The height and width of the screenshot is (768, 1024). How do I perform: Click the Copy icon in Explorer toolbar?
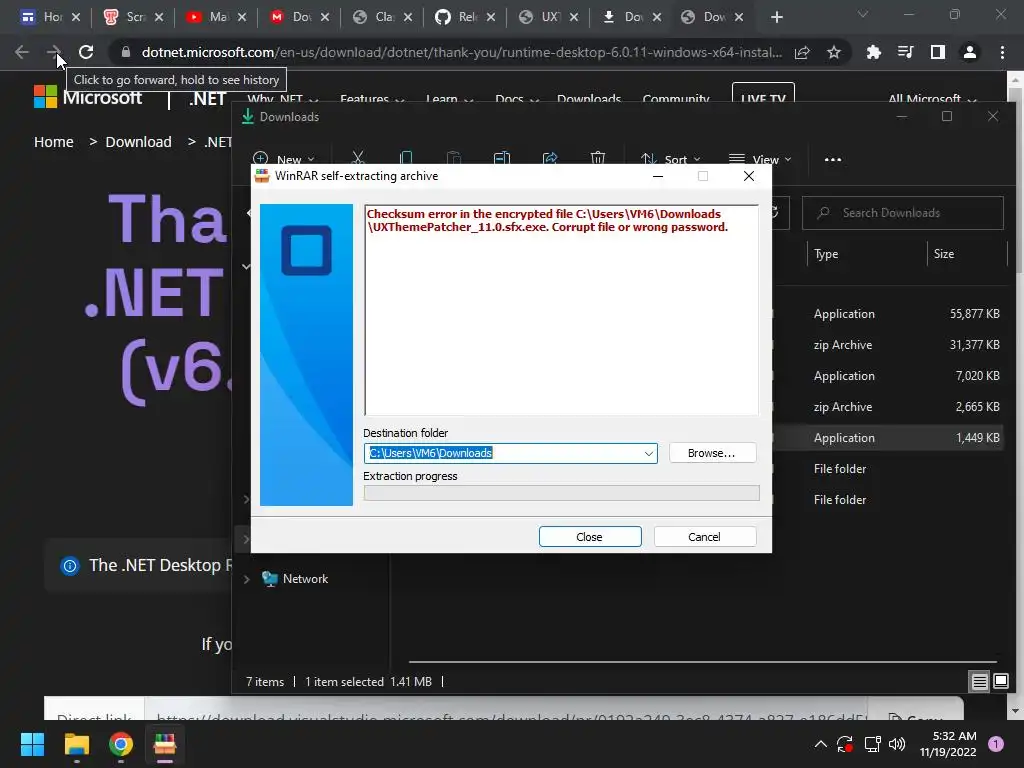[406, 159]
